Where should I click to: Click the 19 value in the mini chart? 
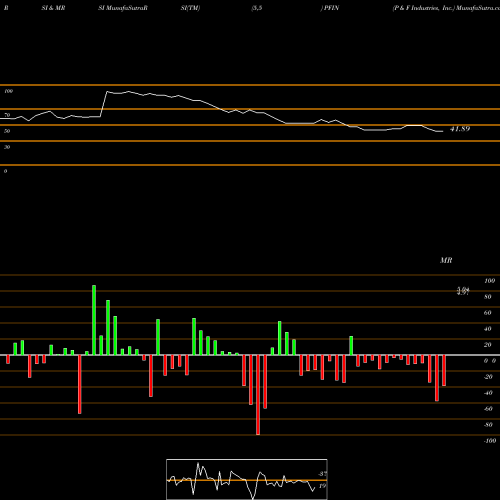pyautogui.click(x=322, y=486)
